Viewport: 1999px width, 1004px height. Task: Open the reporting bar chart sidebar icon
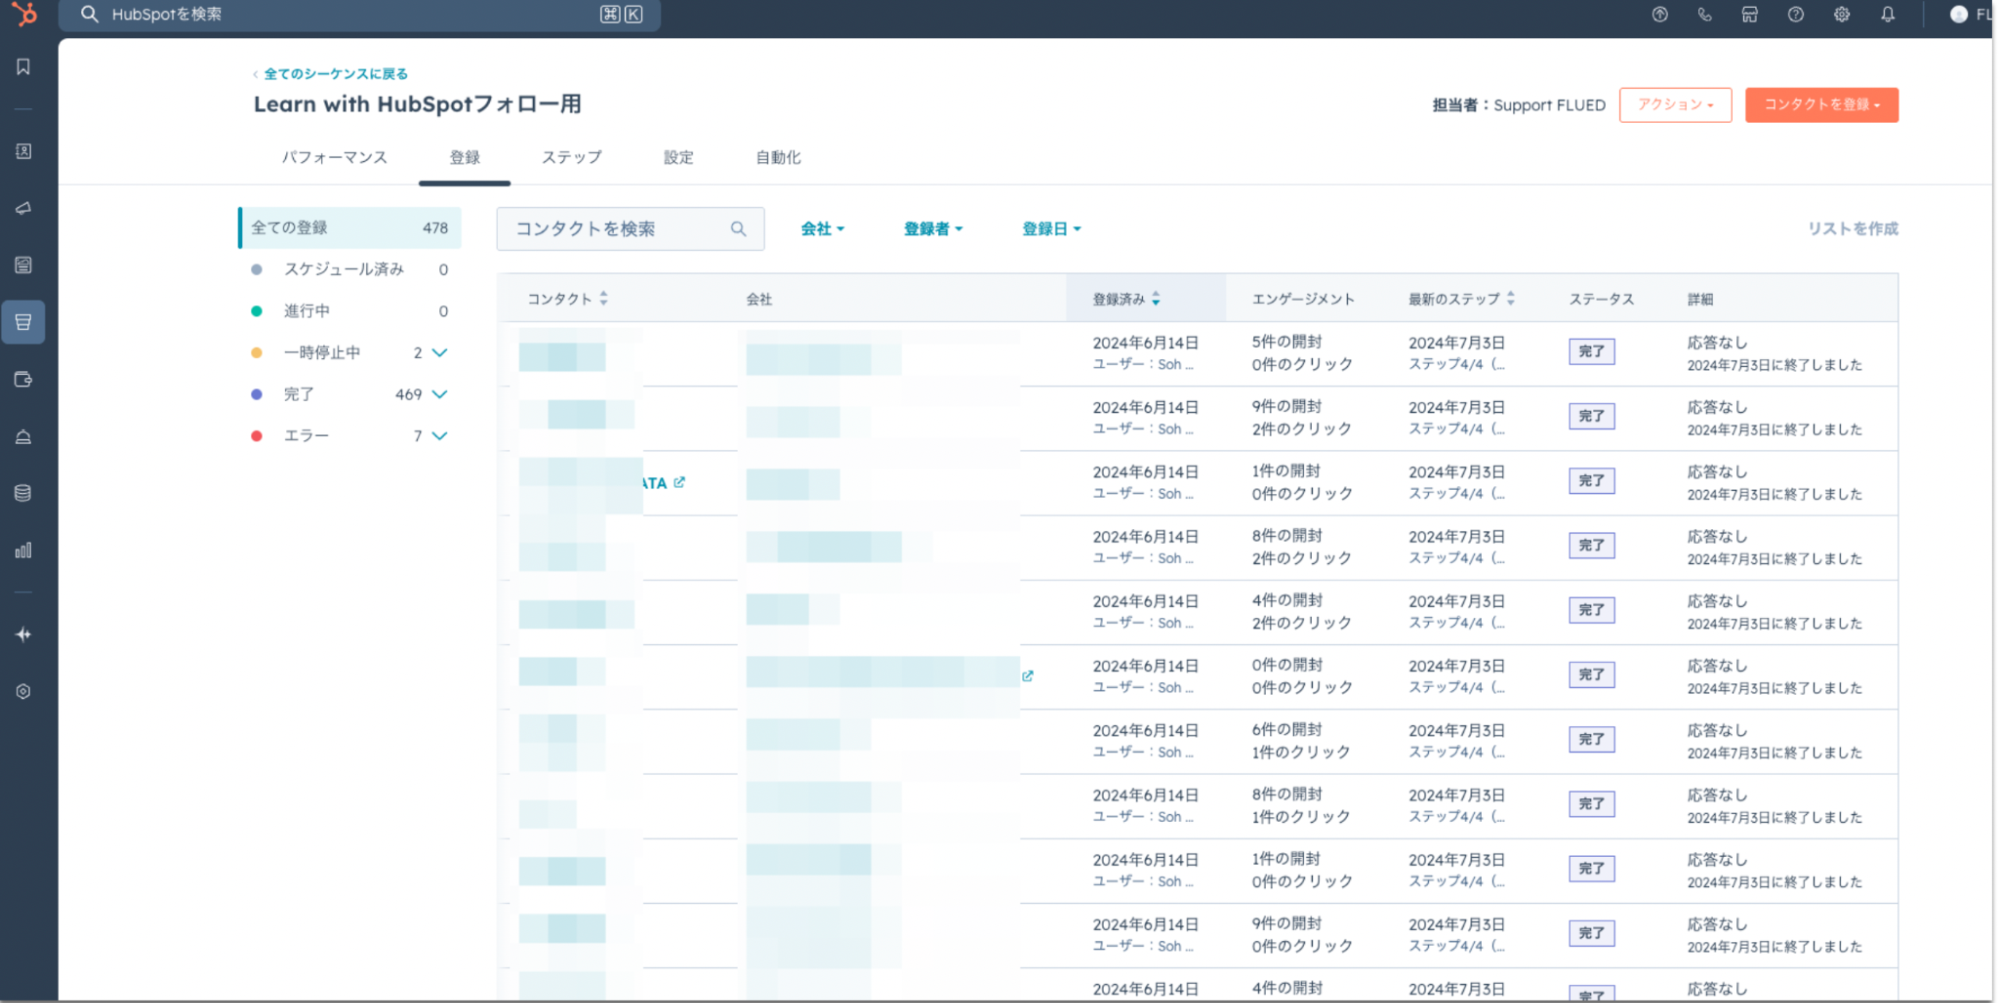23,550
